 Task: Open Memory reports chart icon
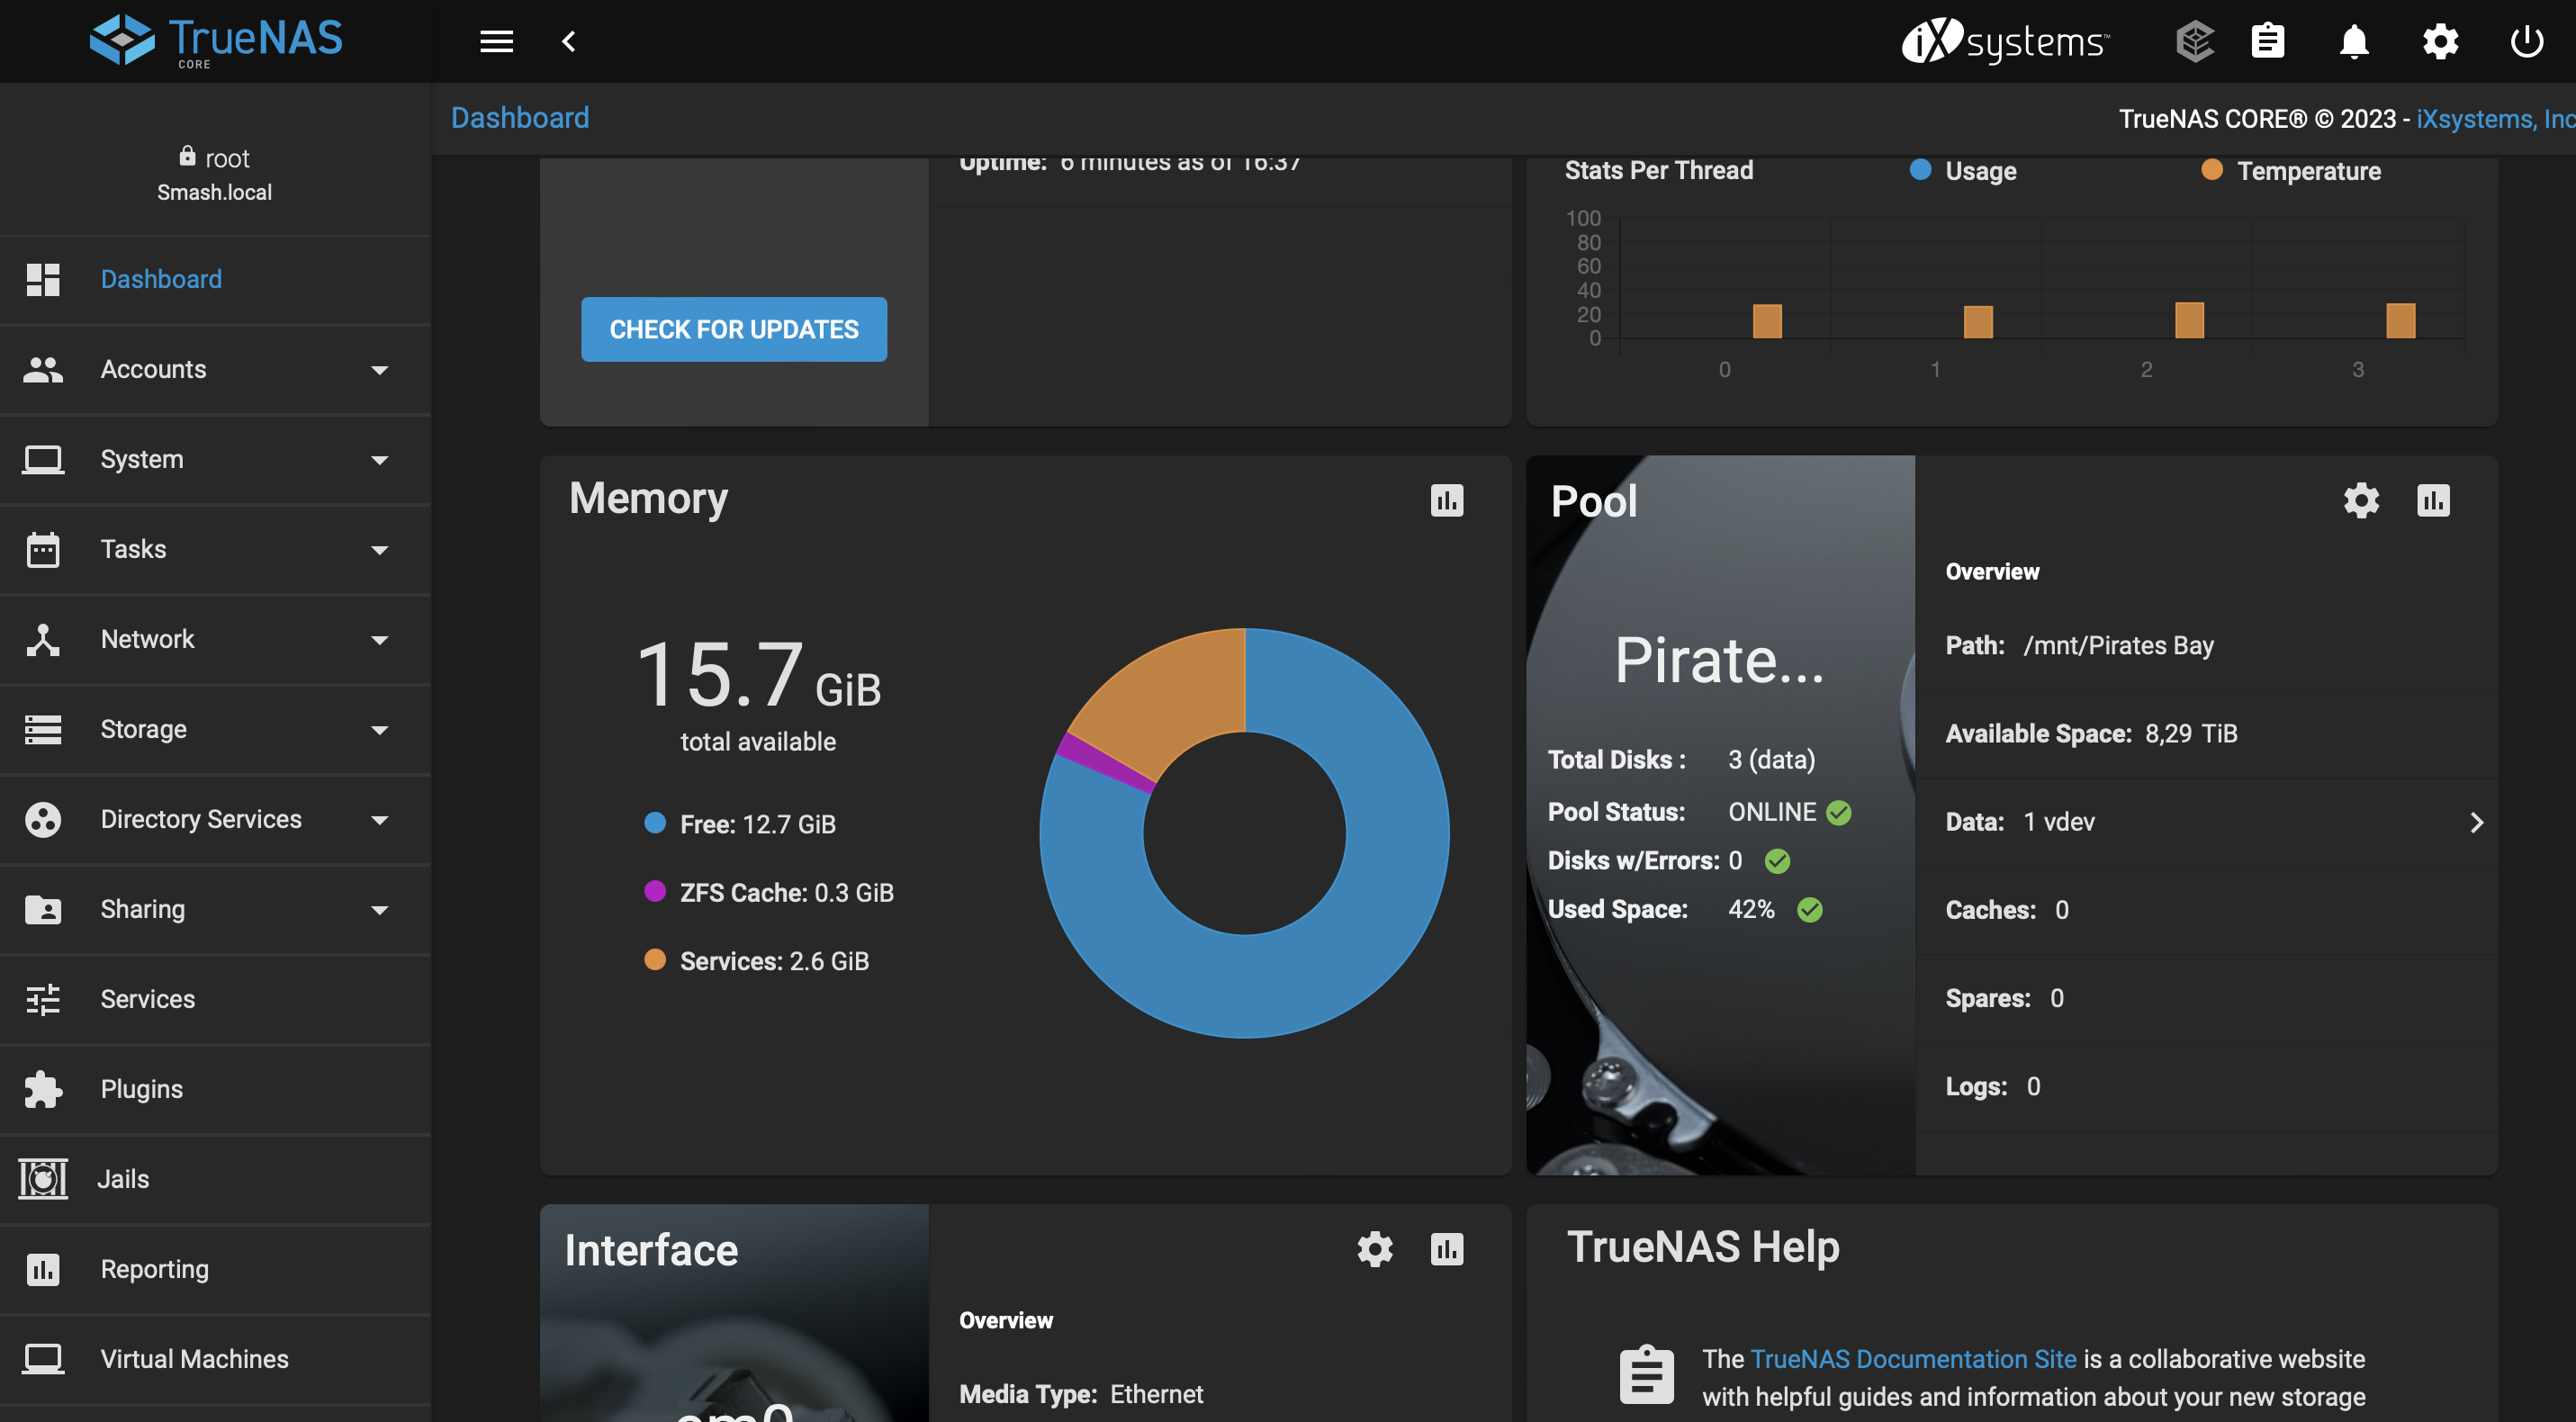pyautogui.click(x=1446, y=500)
